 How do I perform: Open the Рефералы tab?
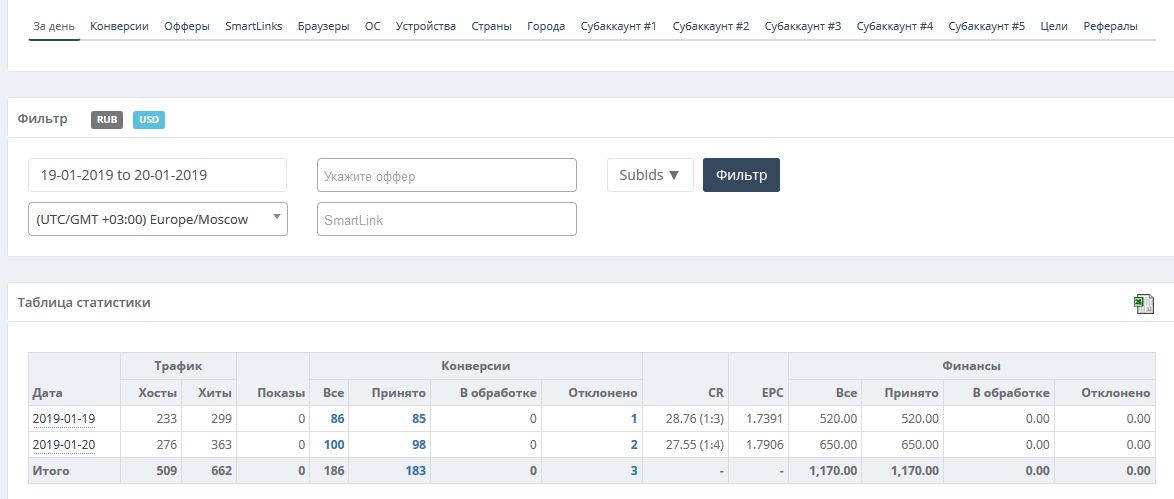tap(1110, 26)
